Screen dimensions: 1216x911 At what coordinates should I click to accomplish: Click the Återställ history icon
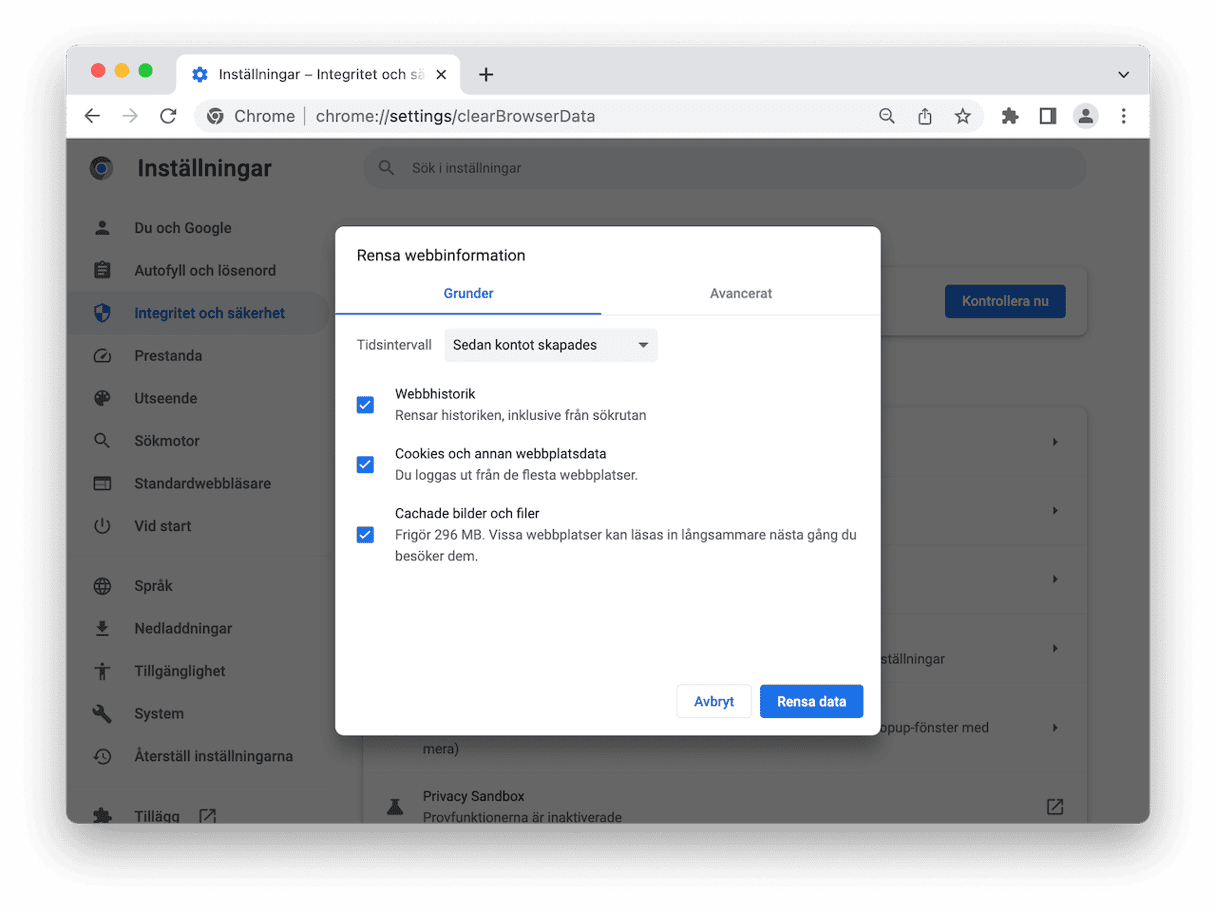(102, 756)
